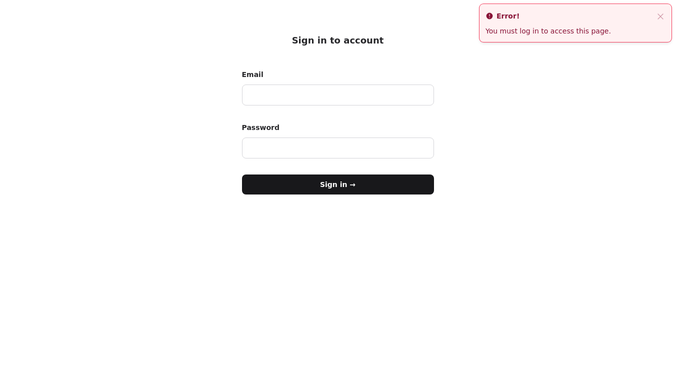Click the word 'account' in the heading

(363, 40)
